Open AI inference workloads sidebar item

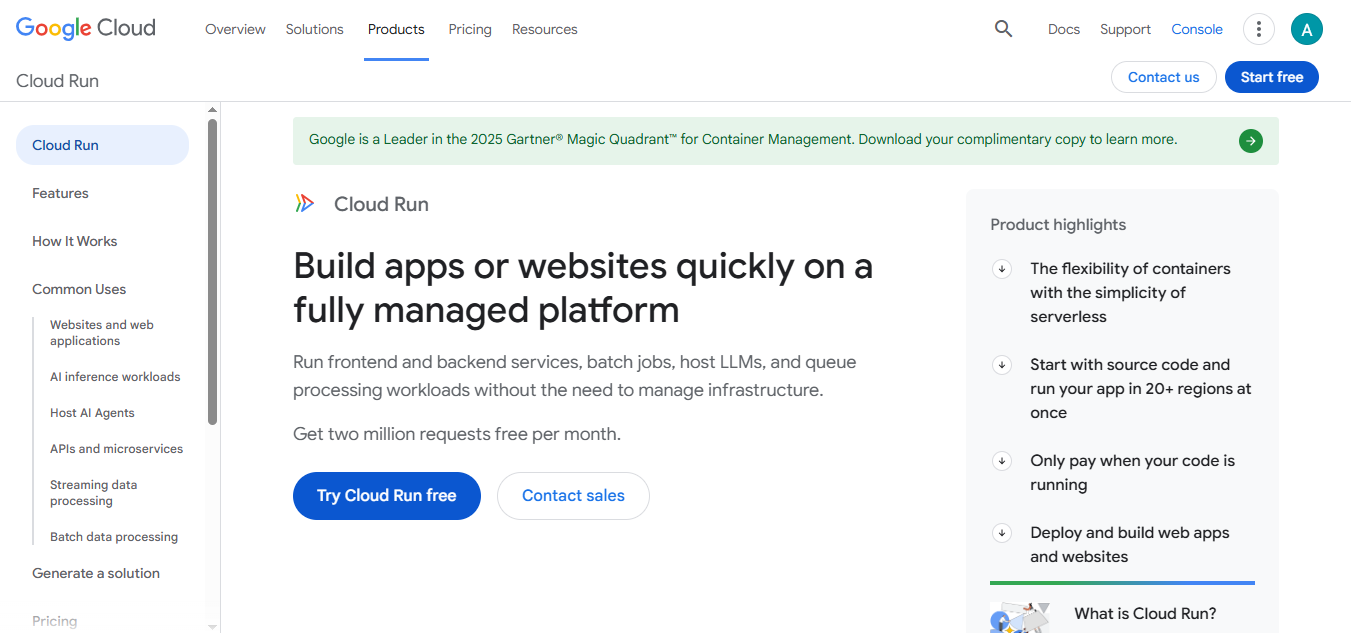tap(115, 377)
